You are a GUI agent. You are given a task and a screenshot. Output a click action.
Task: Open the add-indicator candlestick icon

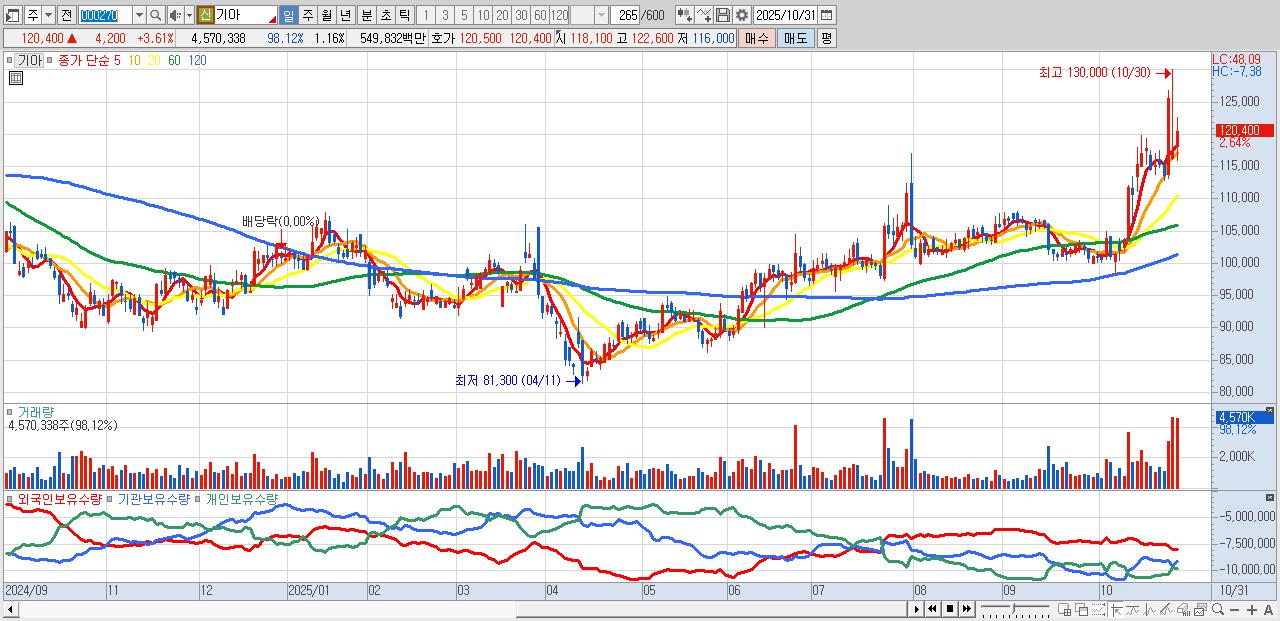click(x=685, y=15)
